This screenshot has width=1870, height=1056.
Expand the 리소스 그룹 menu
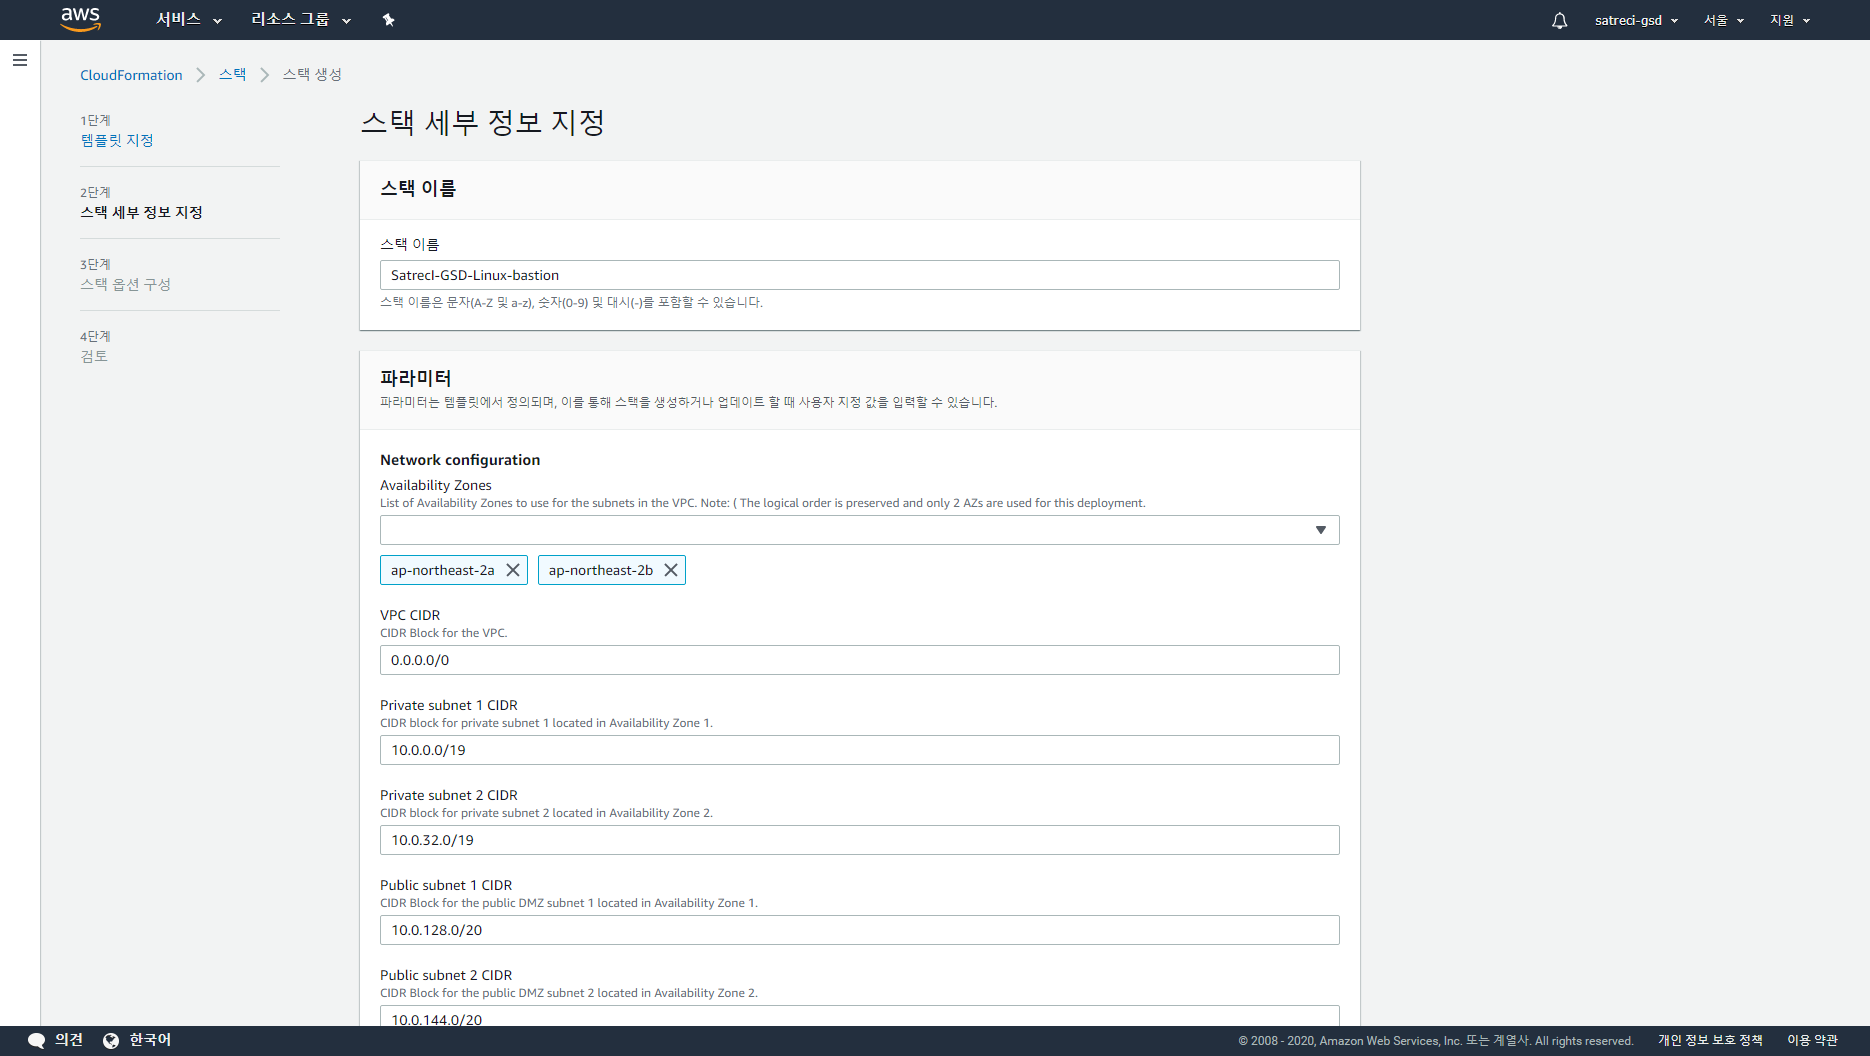point(300,20)
